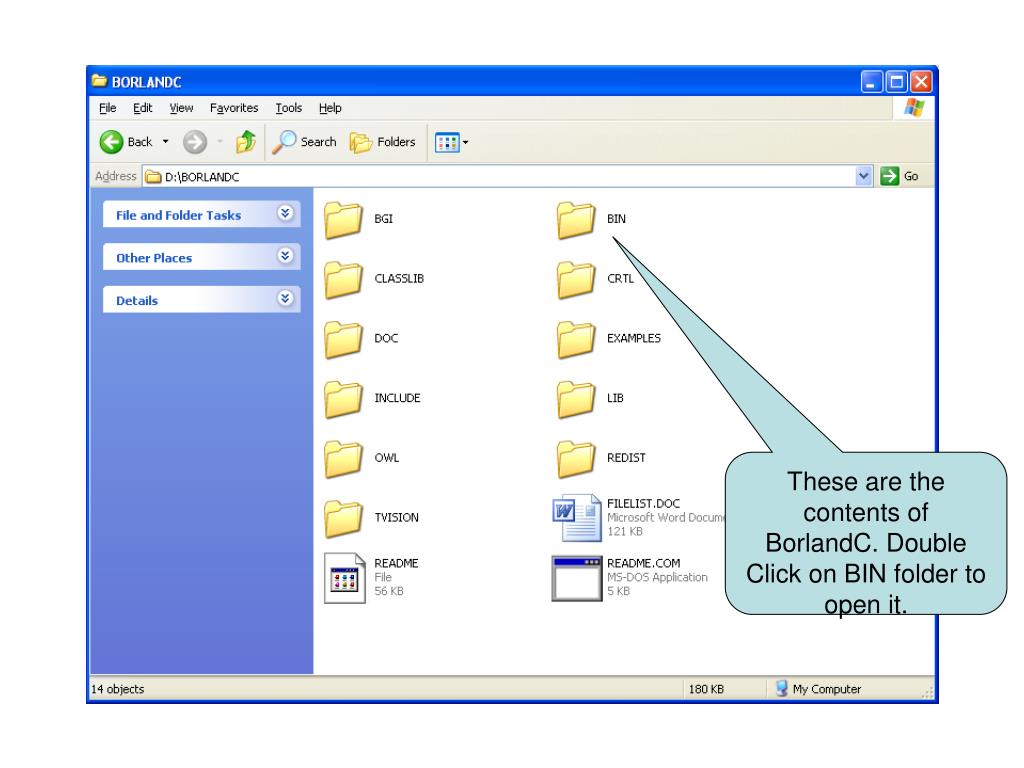The width and height of the screenshot is (1024, 768).
Task: Open the Forward history dropdown arrow
Action: click(220, 142)
